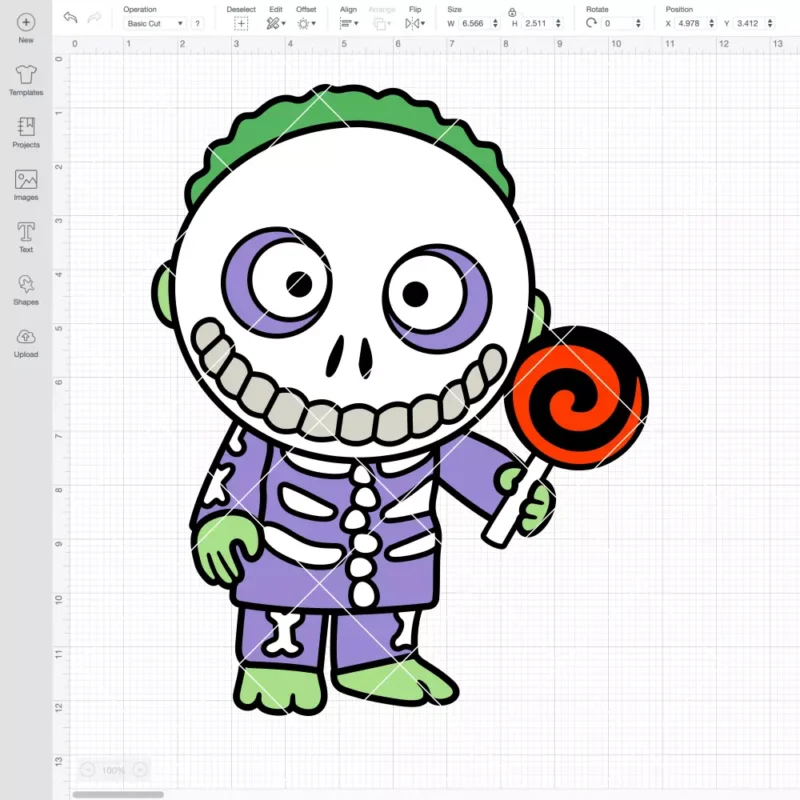Click the zoom out minus button
800x800 pixels.
(88, 769)
